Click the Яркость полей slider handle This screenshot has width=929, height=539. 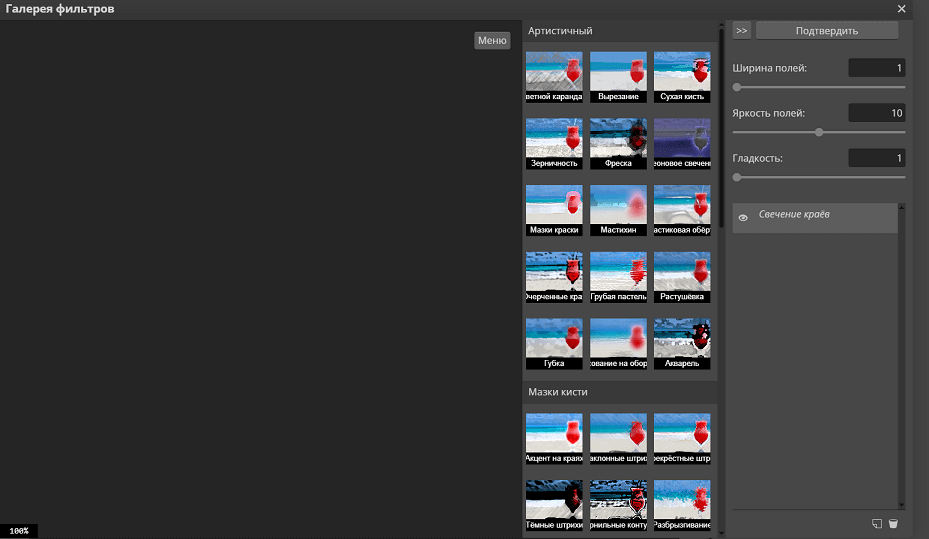[819, 132]
